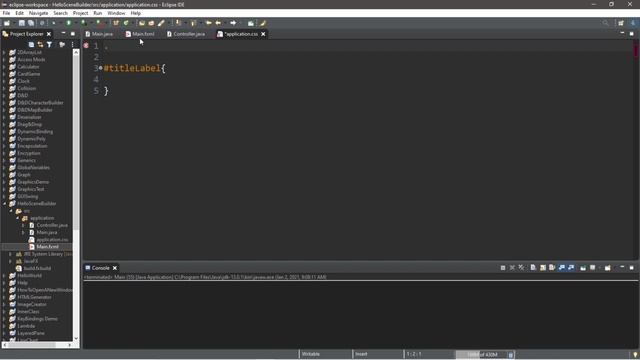
Task: Click the Open Perspective icon at top right
Action: pyautogui.click(x=621, y=23)
